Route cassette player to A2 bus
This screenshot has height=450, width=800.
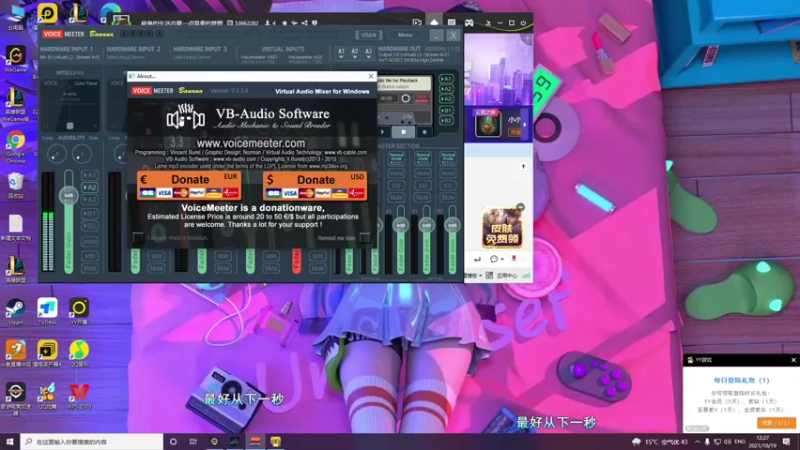click(x=446, y=89)
